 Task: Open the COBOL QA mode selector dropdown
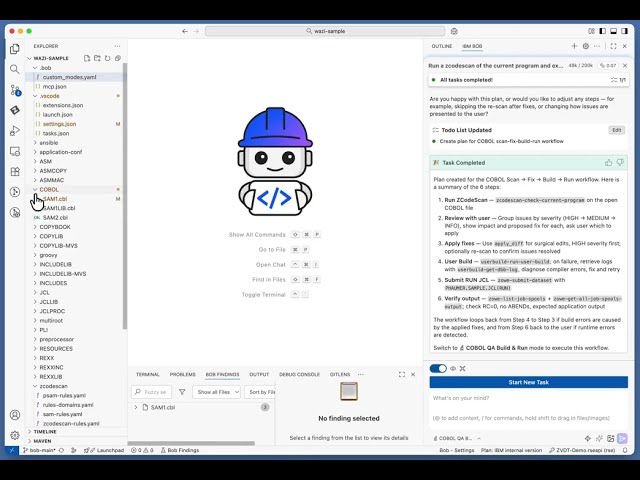coord(456,438)
